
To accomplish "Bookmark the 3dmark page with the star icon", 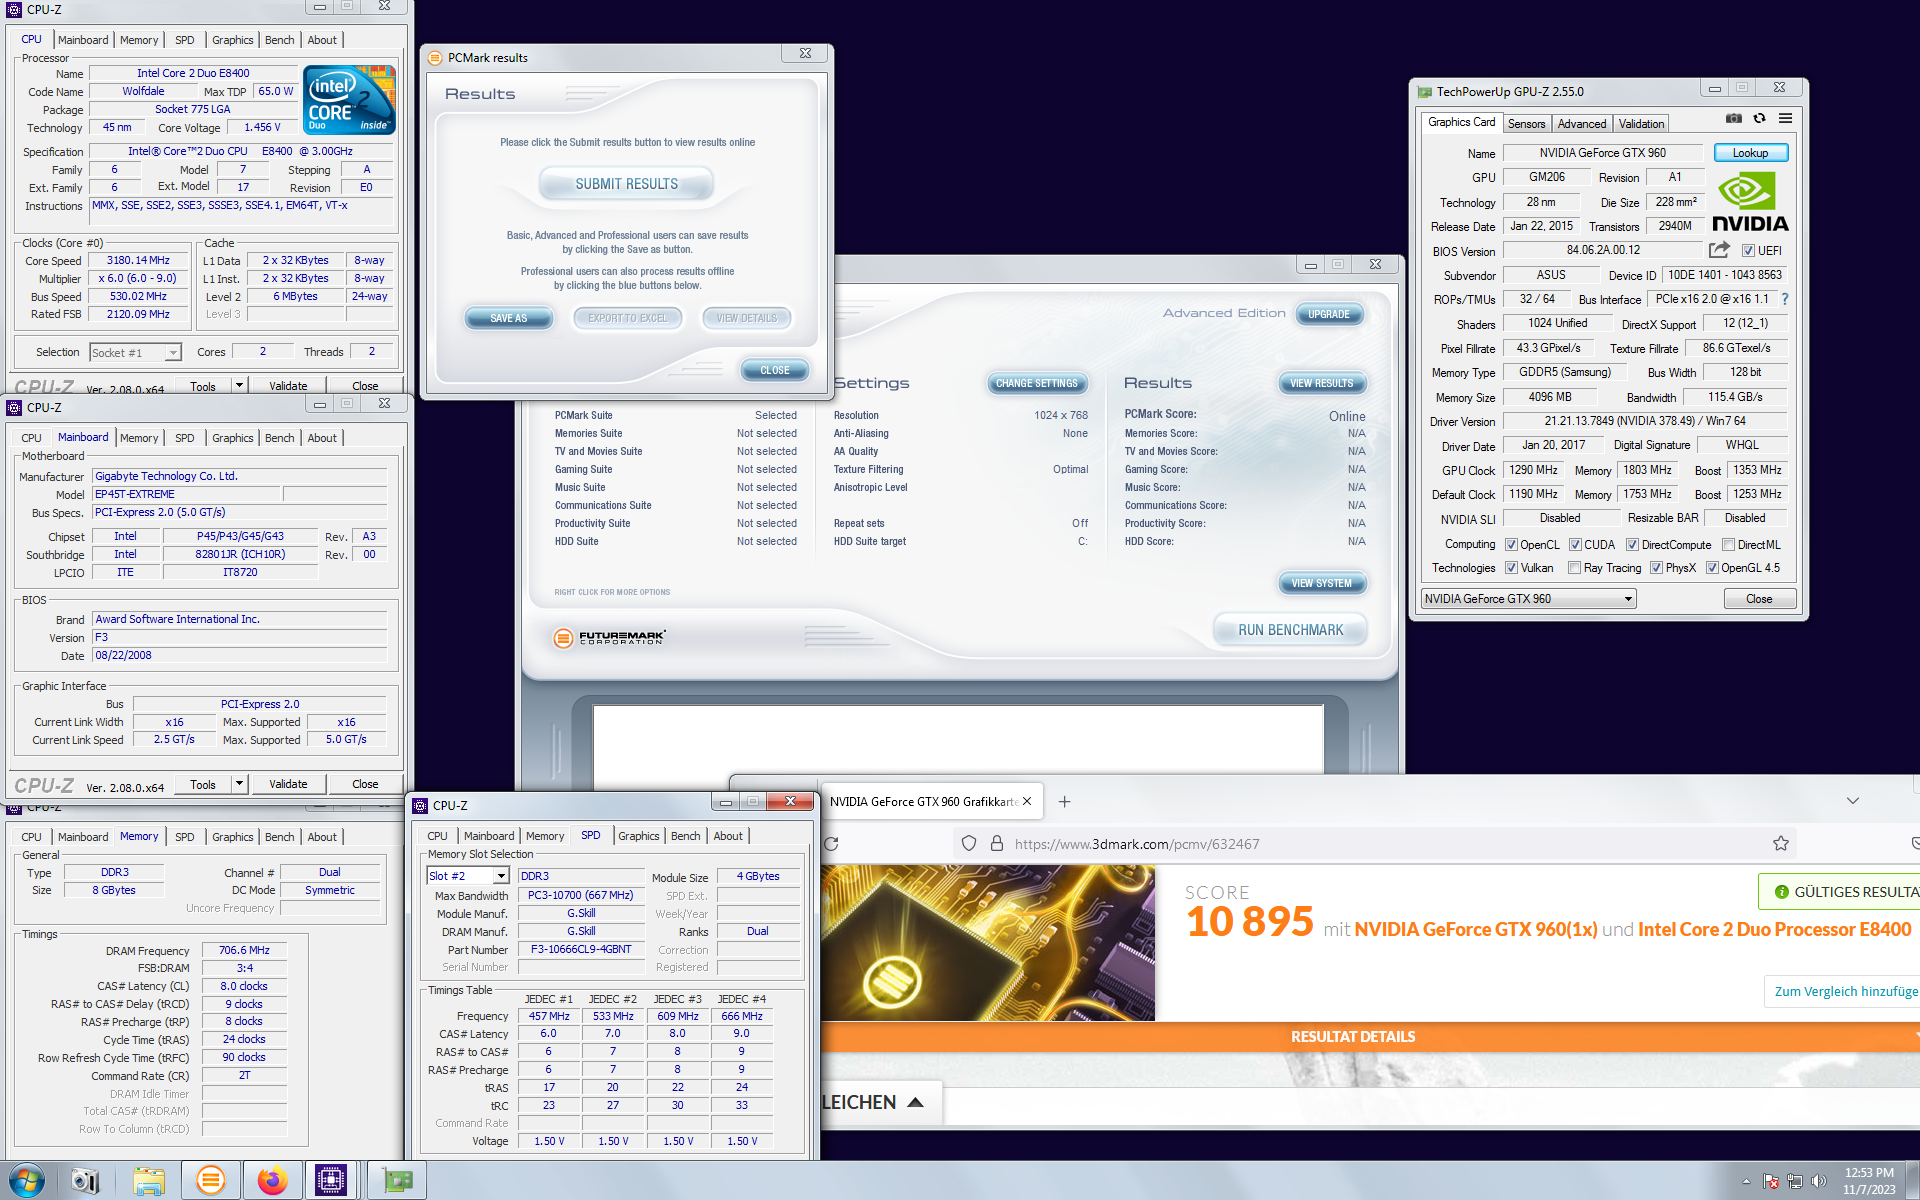I will [x=1781, y=843].
